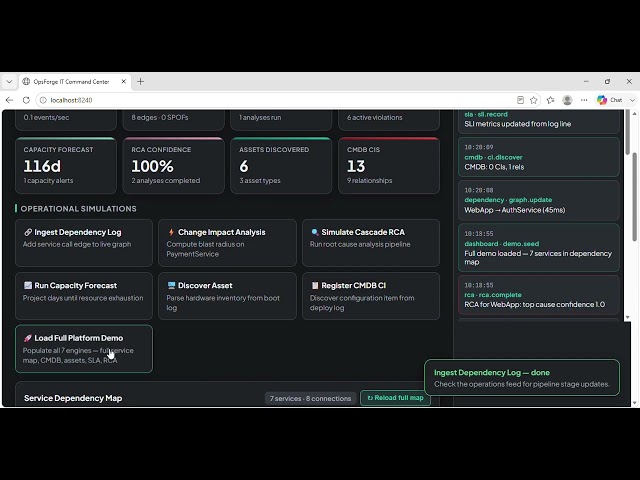Close the OpsForge IT Command Center tab
Image resolution: width=640 pixels, height=480 pixels.
point(123,82)
